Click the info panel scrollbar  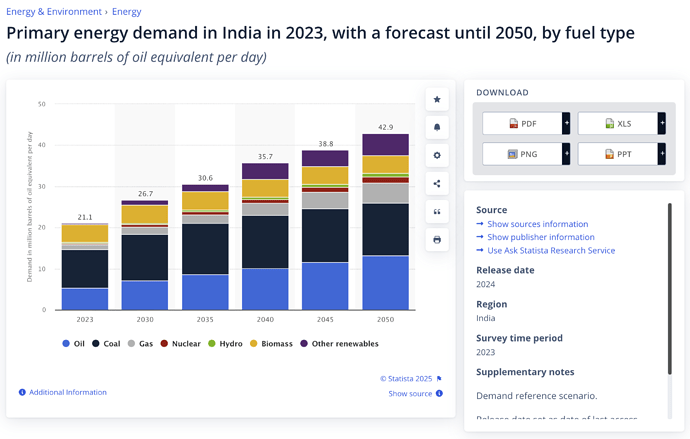pyautogui.click(x=669, y=290)
